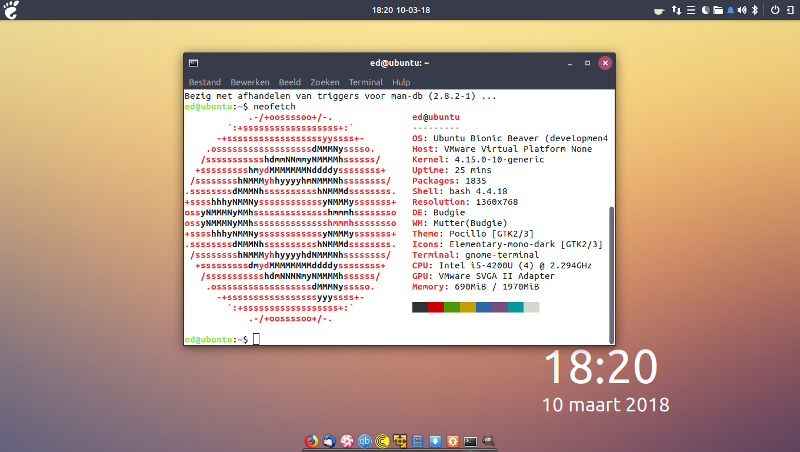
Task: Open the Budgie applications menu
Action: 11,10
